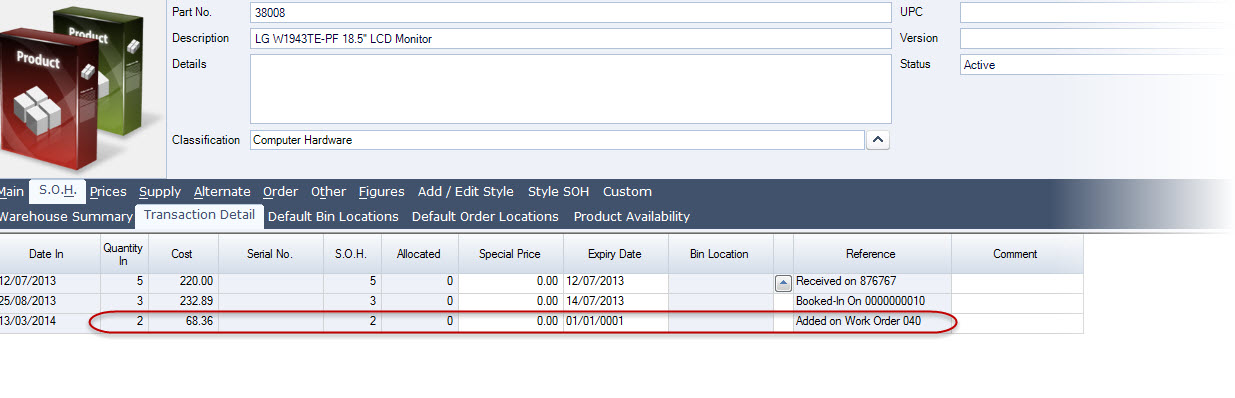Click the Cost column header

[183, 254]
